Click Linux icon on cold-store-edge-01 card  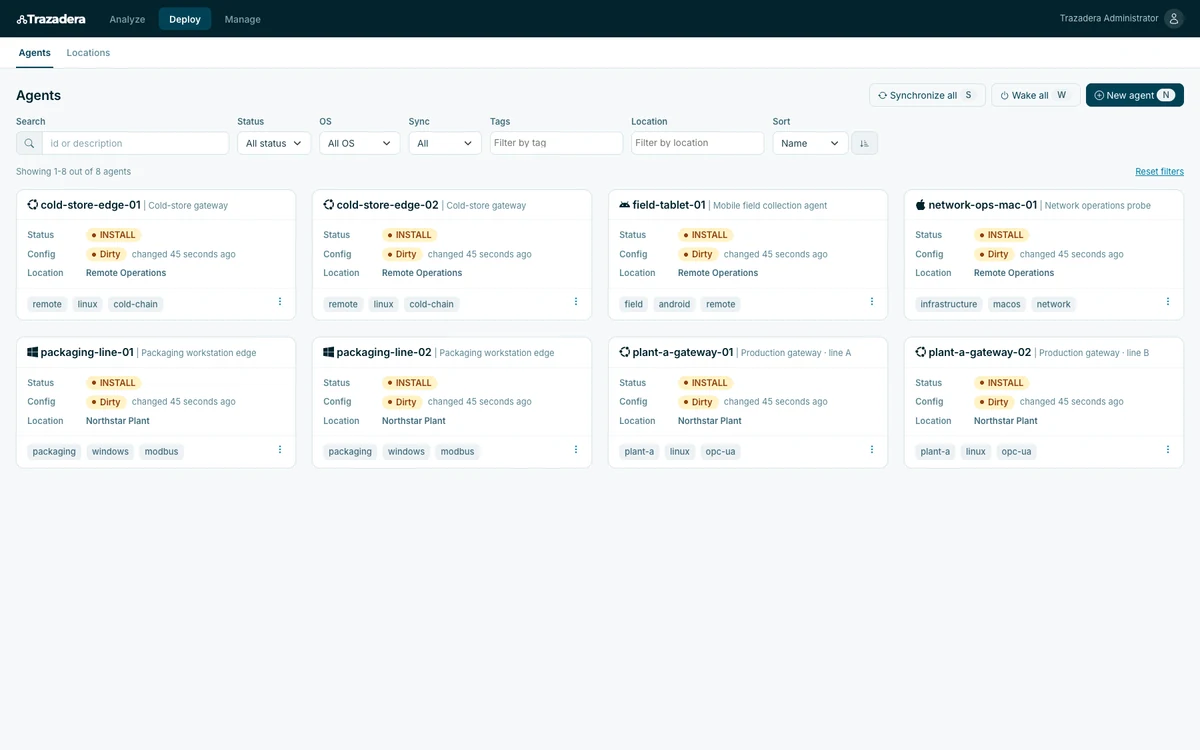(33, 205)
